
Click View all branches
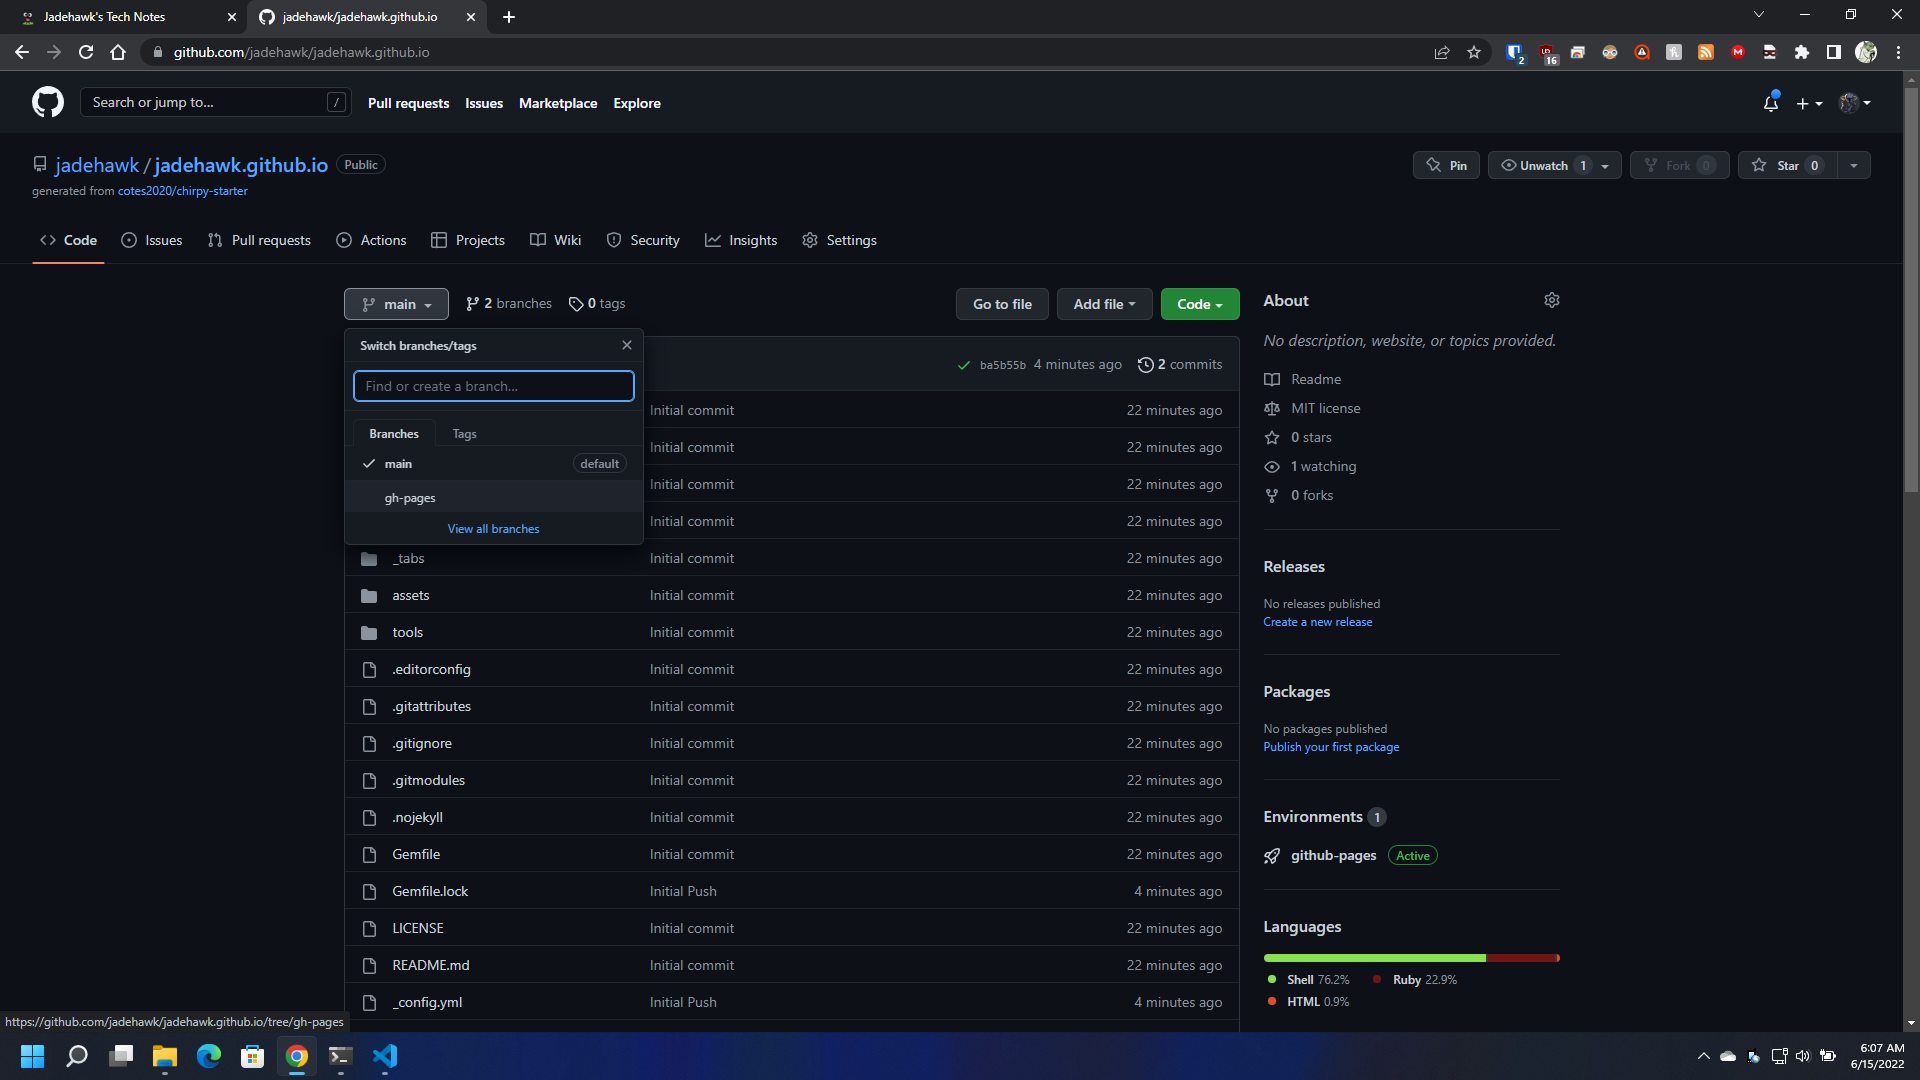493,528
